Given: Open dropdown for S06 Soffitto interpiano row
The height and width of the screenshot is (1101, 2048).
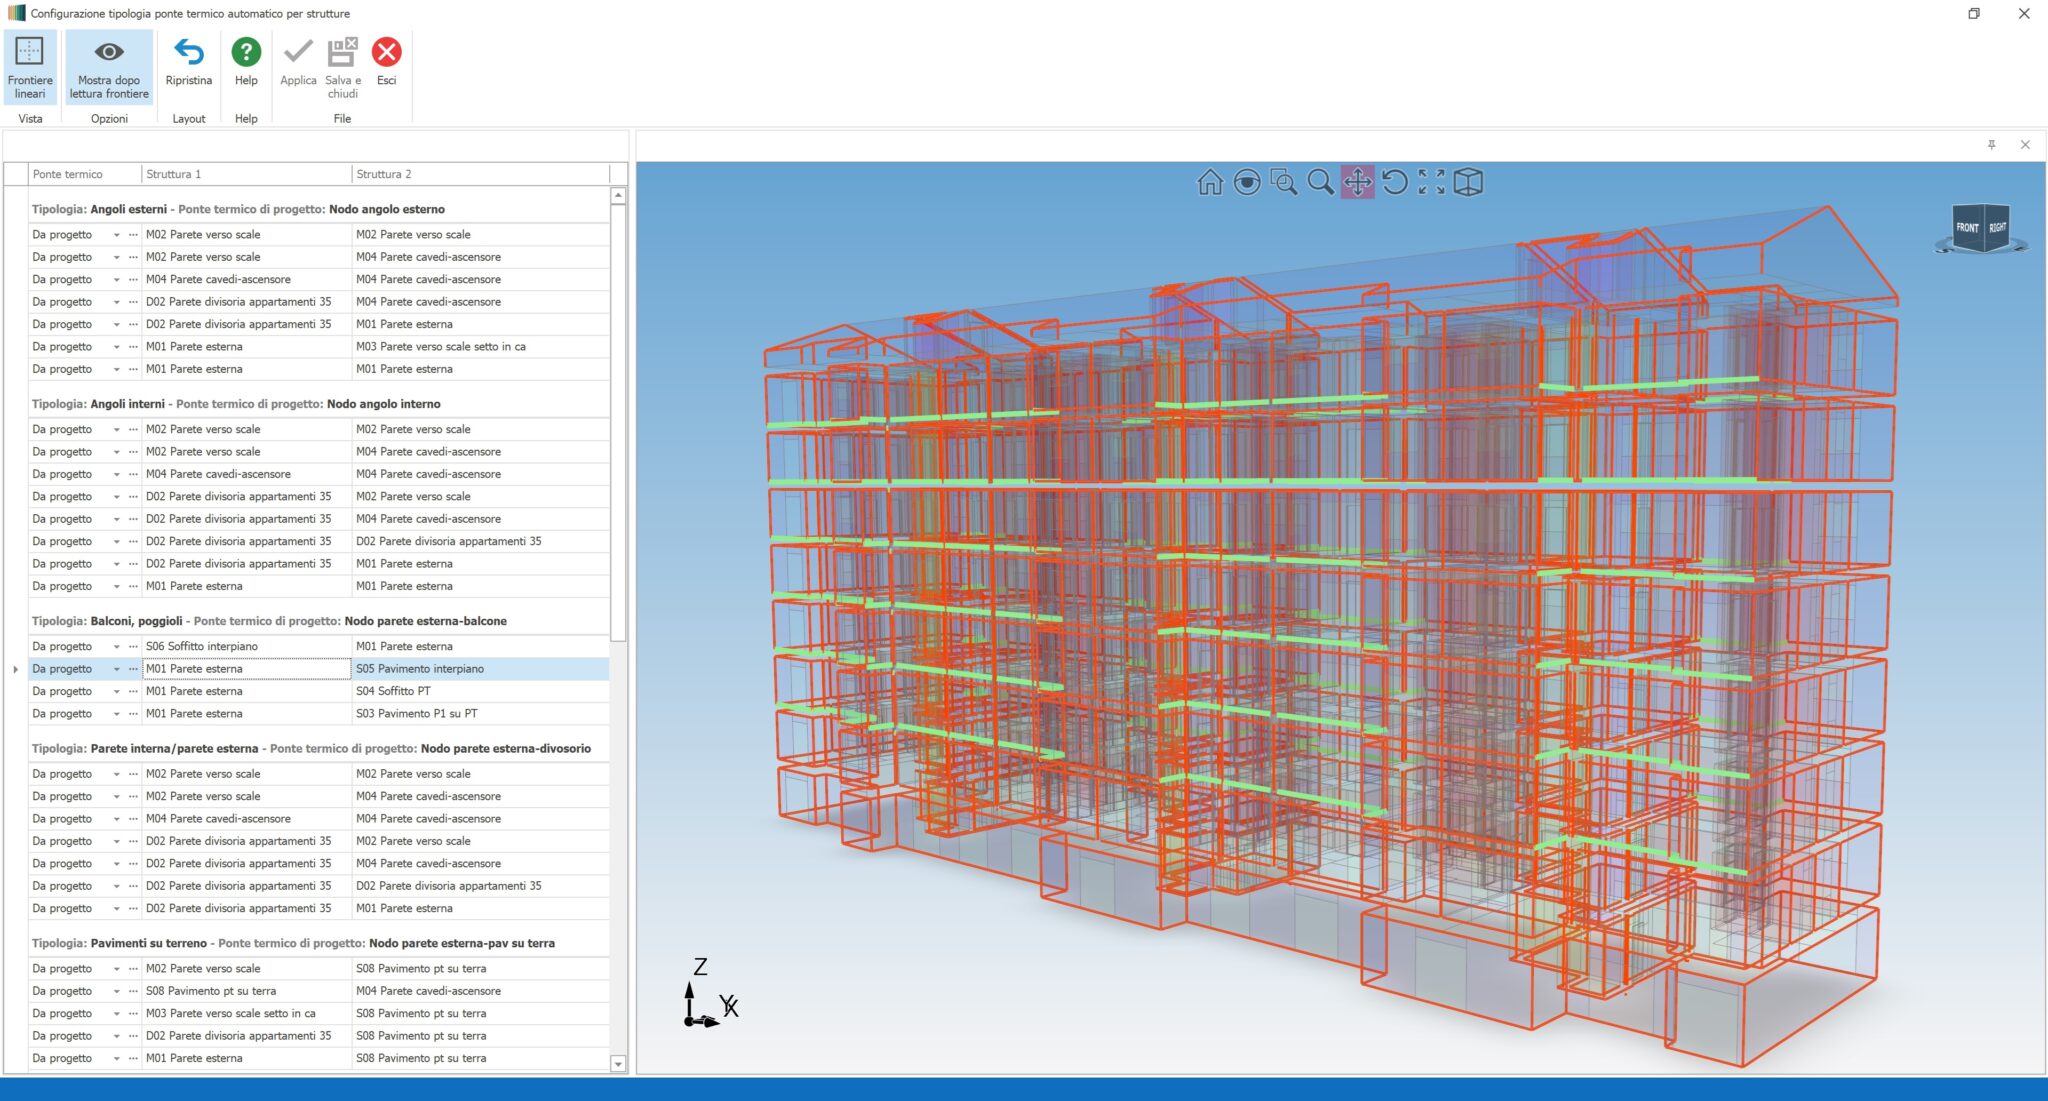Looking at the screenshot, I should click(116, 647).
